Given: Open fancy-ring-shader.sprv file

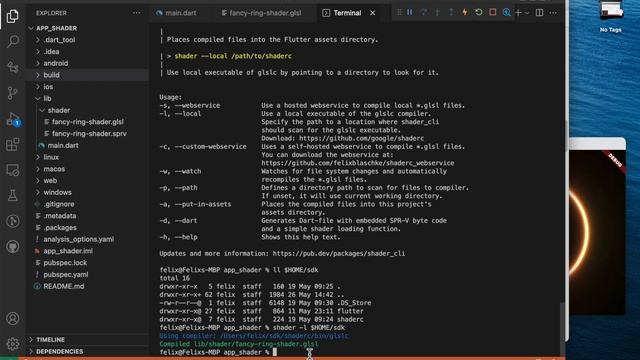Looking at the screenshot, I should pos(89,133).
